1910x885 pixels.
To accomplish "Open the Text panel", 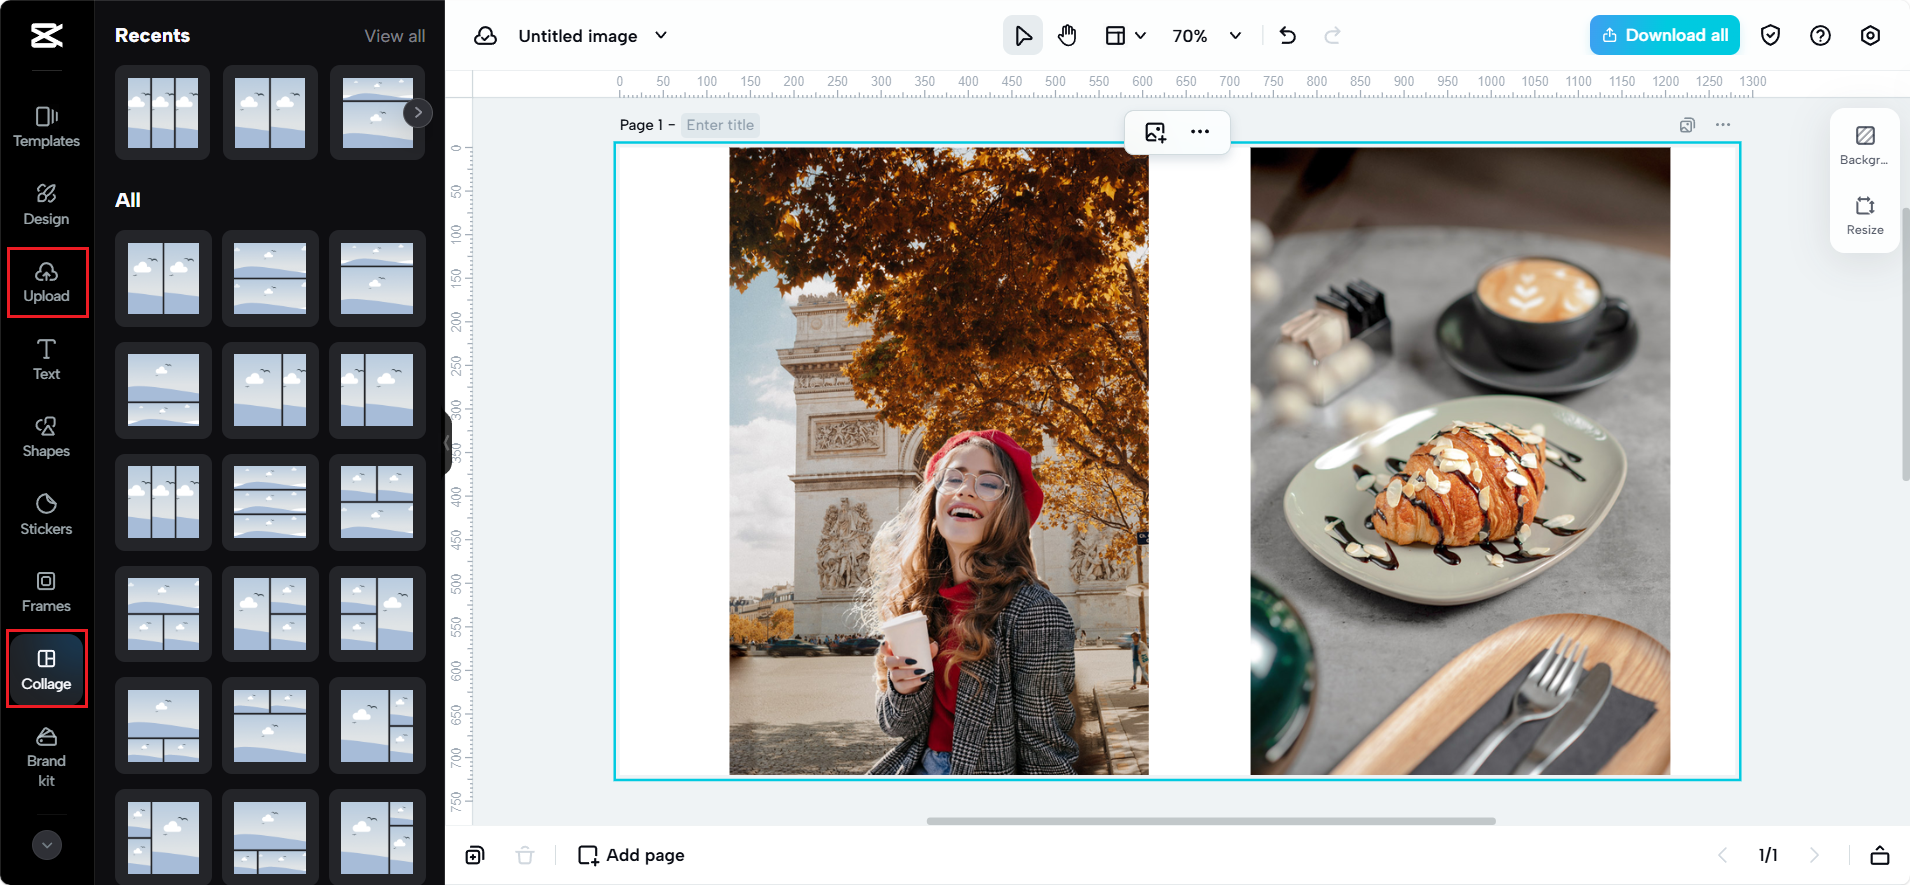I will coord(46,359).
